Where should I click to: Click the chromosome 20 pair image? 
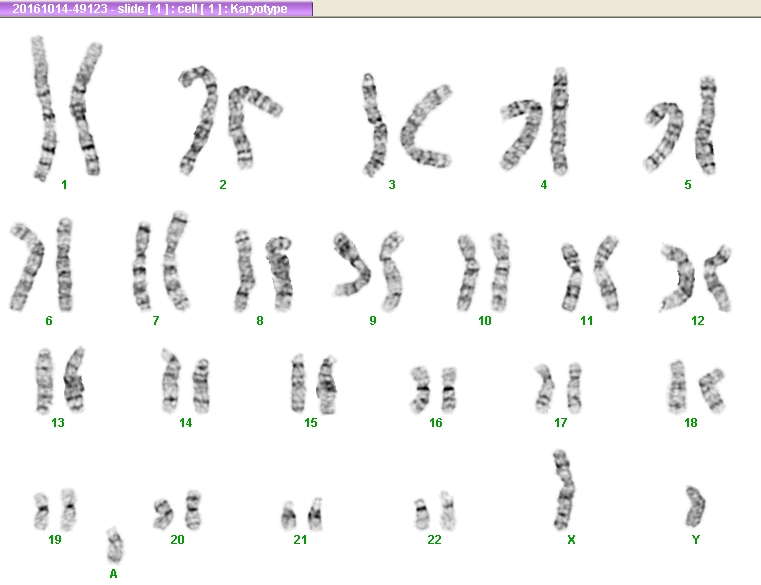click(177, 510)
